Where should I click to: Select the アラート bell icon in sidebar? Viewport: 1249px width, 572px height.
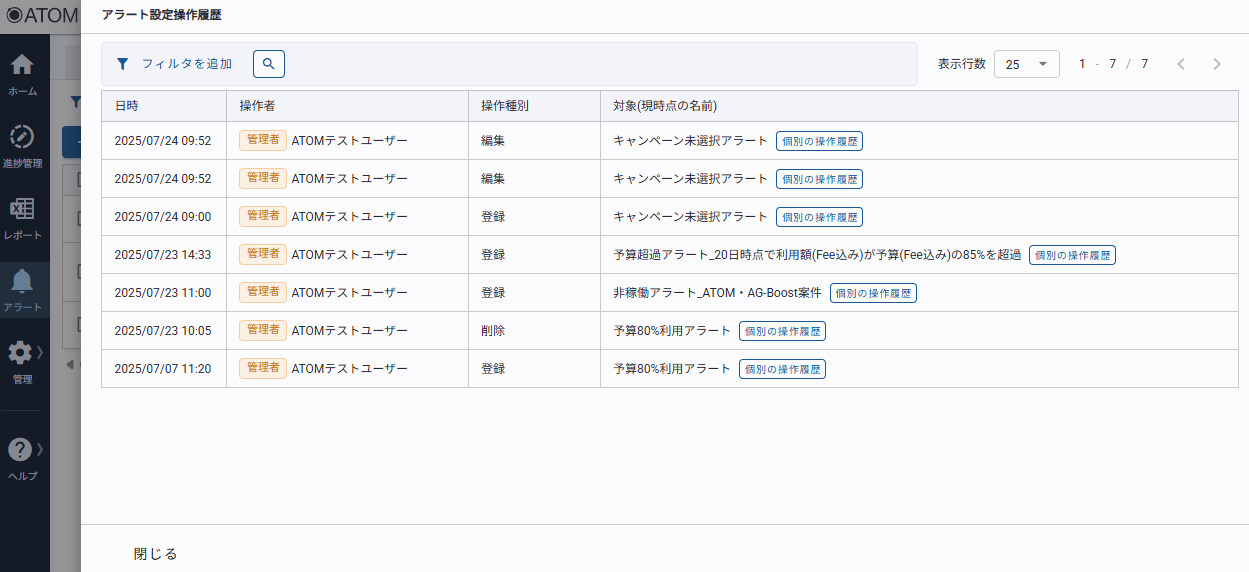[22, 282]
